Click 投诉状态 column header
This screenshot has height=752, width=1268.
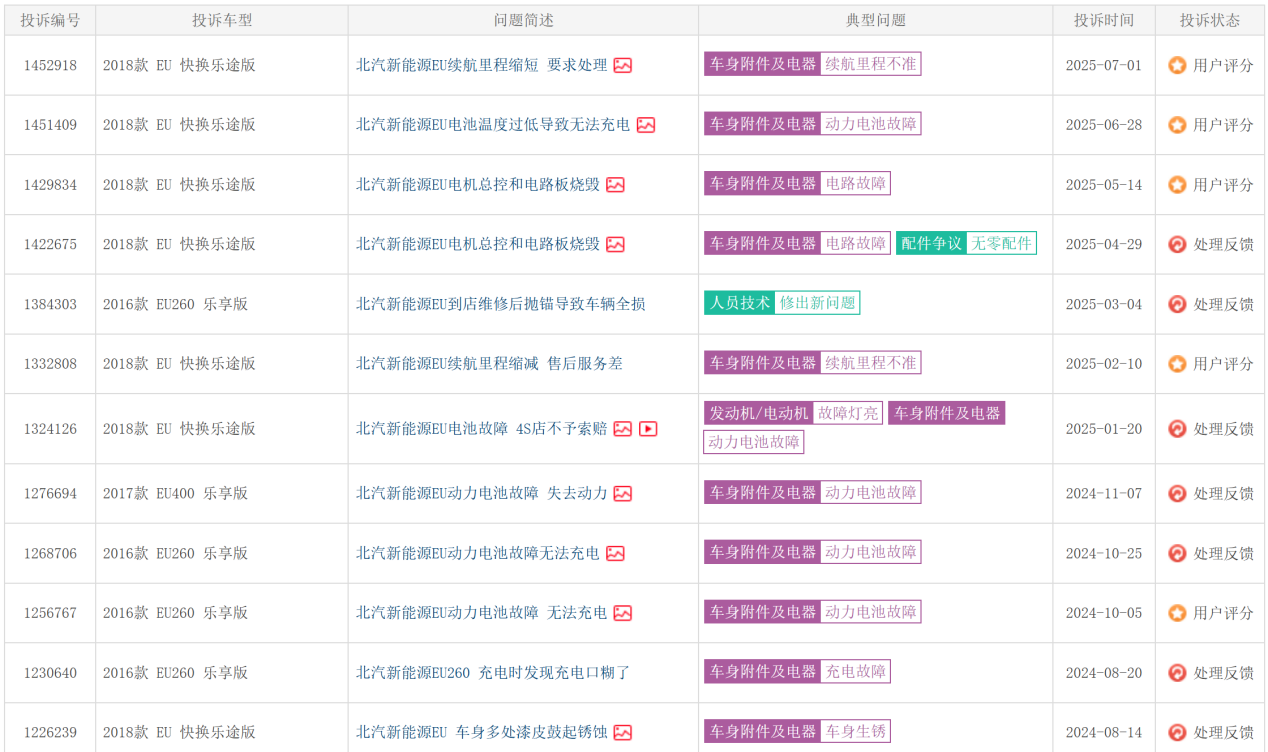1209,20
